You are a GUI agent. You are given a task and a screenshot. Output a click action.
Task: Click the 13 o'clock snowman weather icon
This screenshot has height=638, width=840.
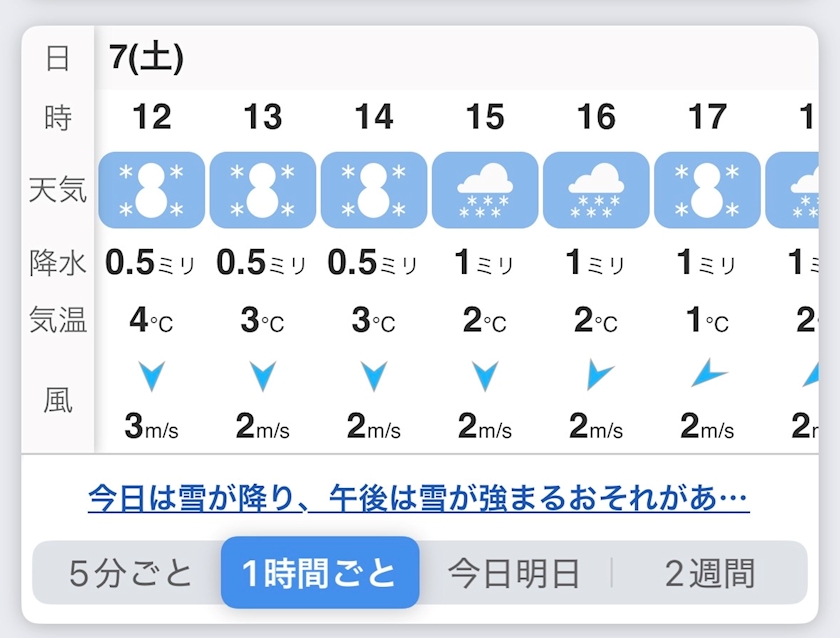pyautogui.click(x=262, y=190)
